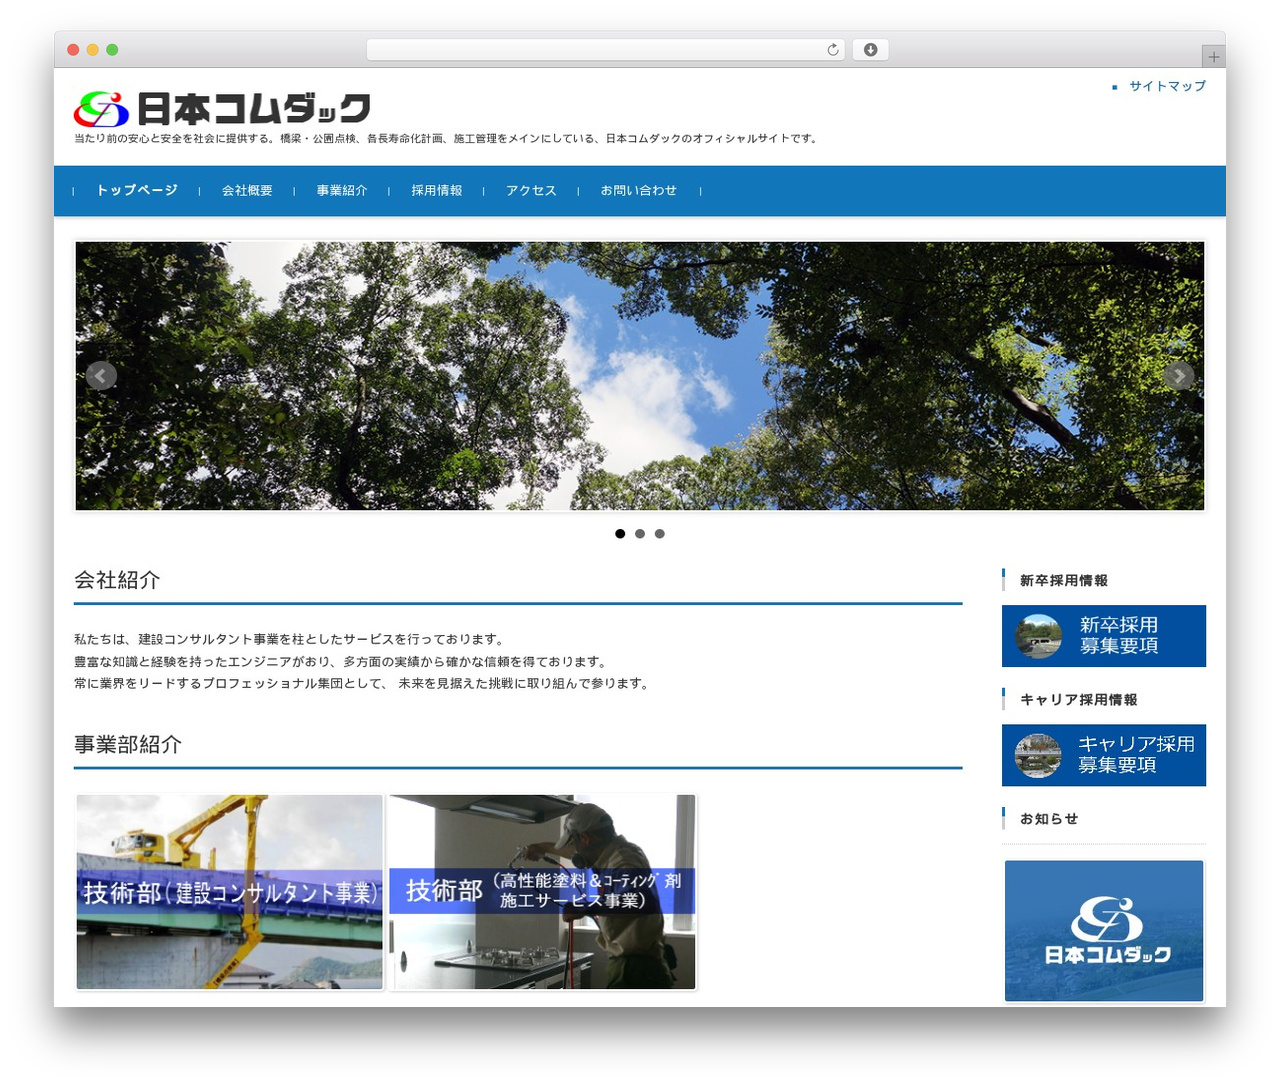Click the お知らせ sidebar heading
1280x1084 pixels.
(1049, 818)
